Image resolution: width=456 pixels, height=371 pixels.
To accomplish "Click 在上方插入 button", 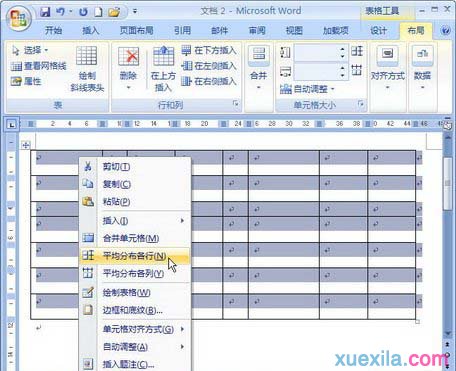I will coord(163,69).
